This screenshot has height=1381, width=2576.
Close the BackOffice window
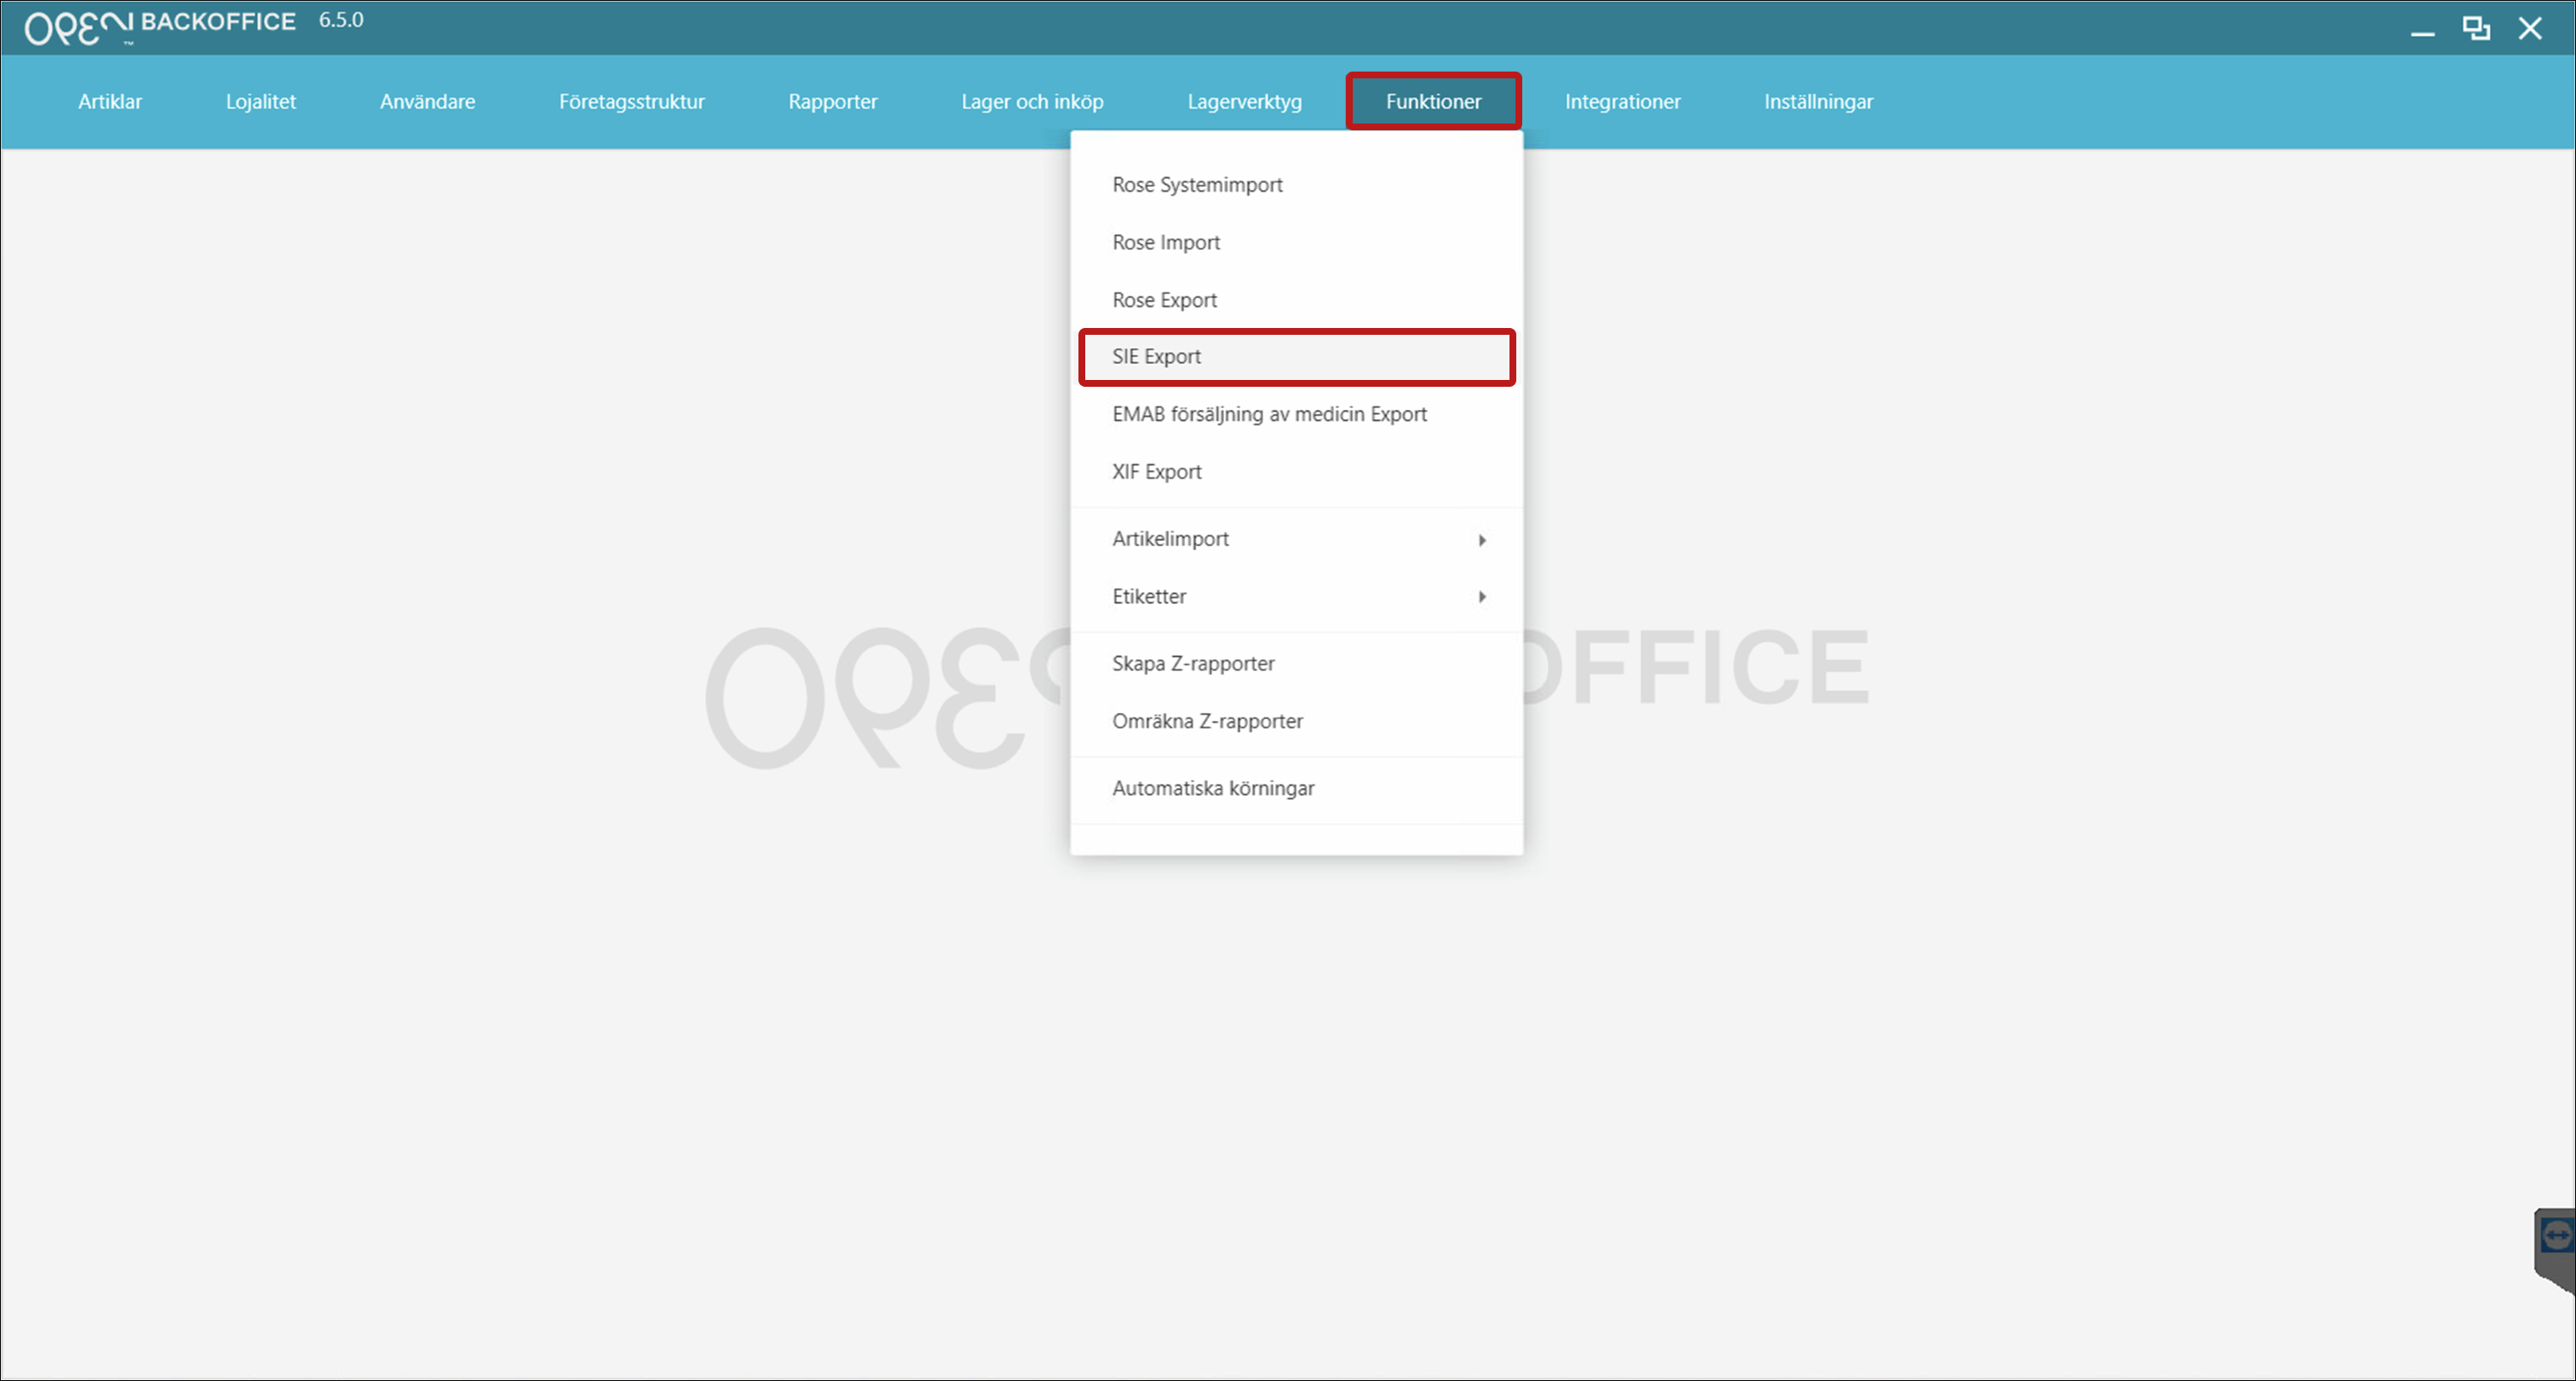click(2529, 29)
